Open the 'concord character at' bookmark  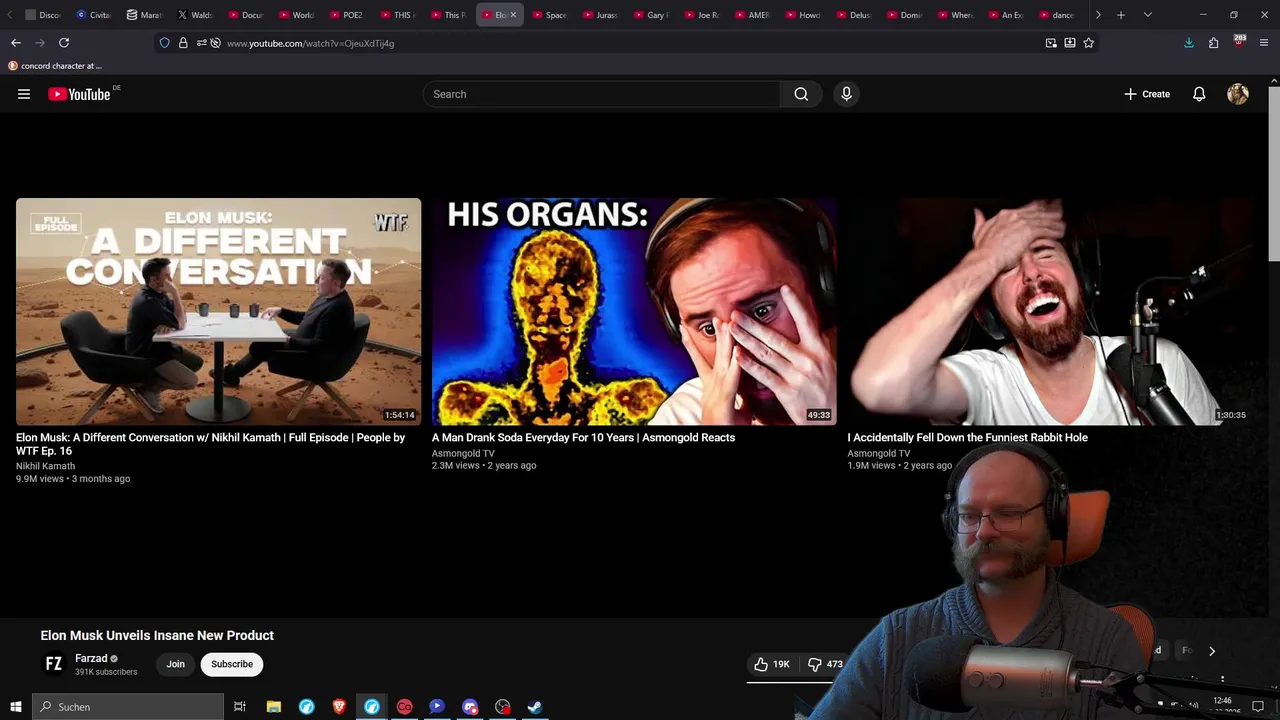tap(55, 66)
